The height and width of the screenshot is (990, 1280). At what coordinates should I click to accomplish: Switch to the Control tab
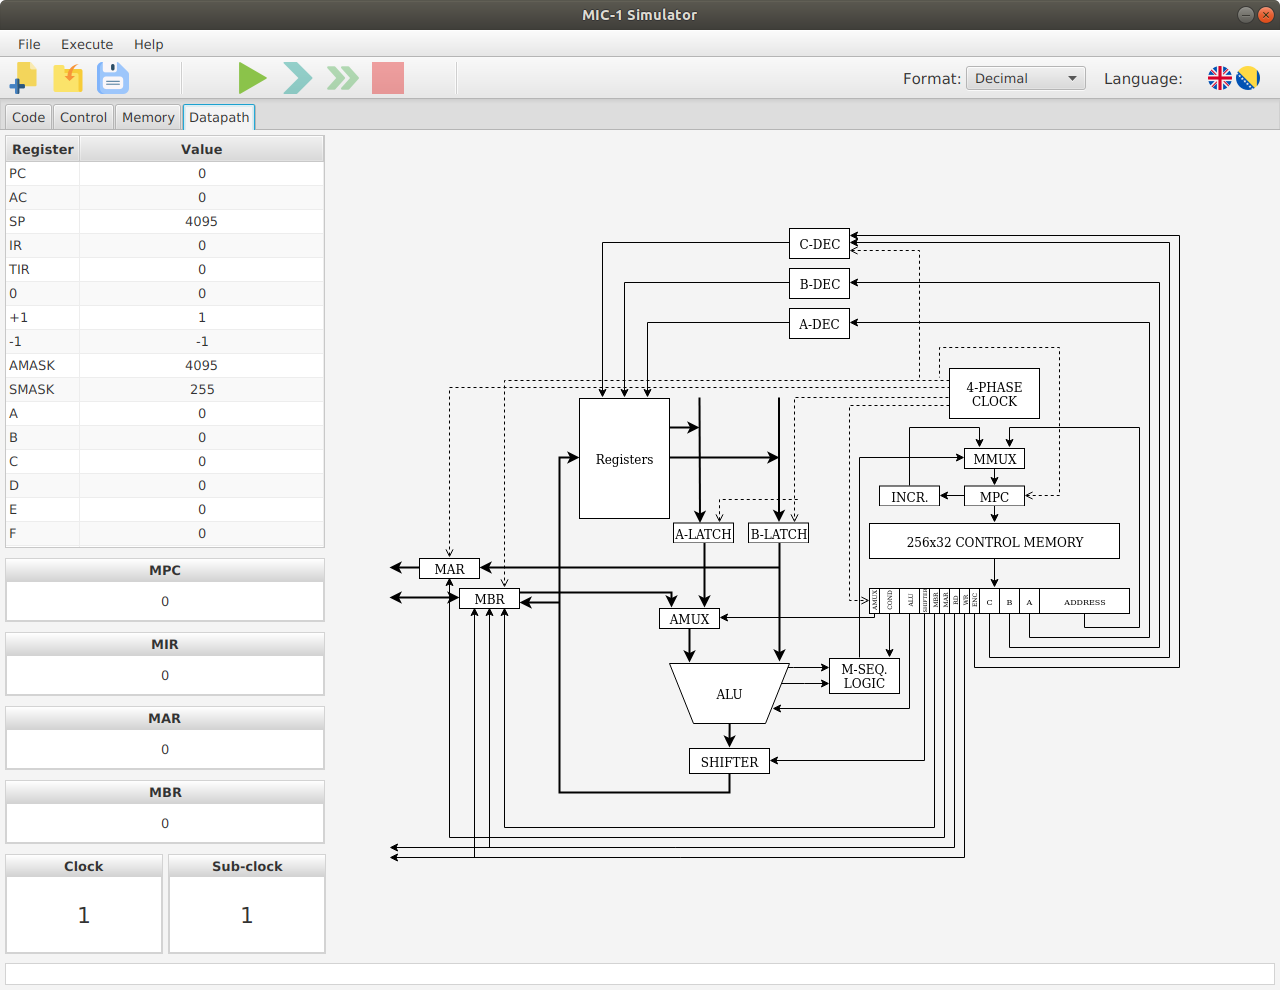click(83, 117)
